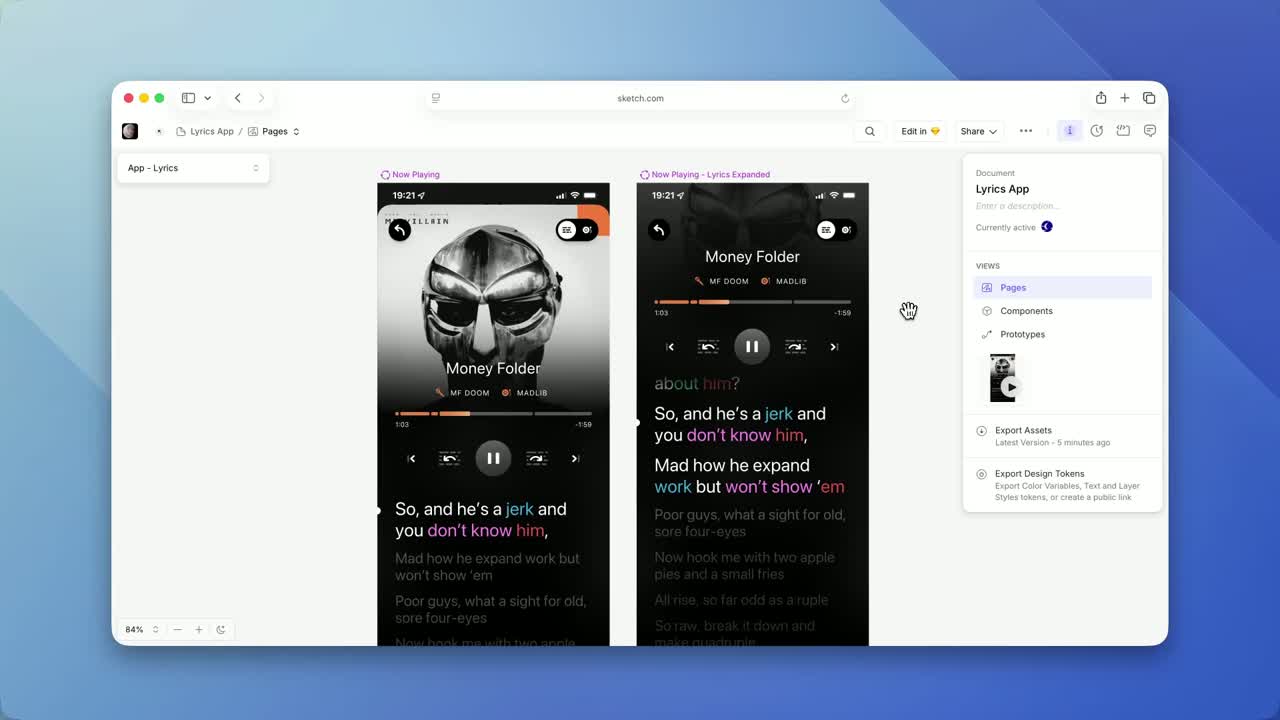Click the progress bar in Lyrics Expanded artboard
Image resolution: width=1280 pixels, height=720 pixels.
752,301
